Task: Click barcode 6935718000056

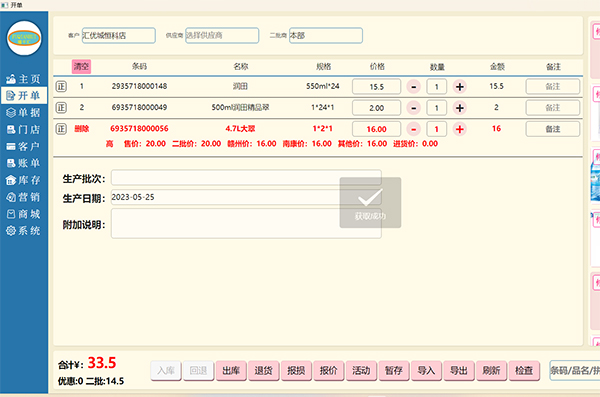Action: coord(139,129)
